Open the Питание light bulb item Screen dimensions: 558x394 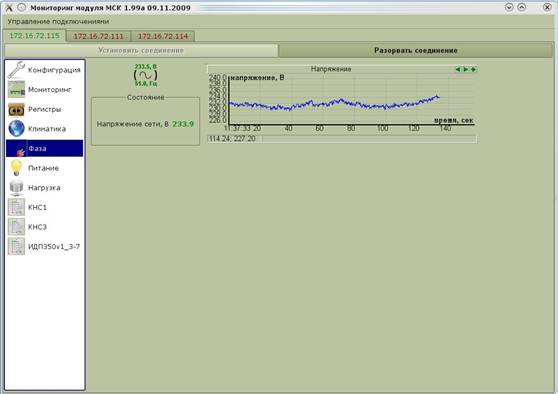coord(44,168)
